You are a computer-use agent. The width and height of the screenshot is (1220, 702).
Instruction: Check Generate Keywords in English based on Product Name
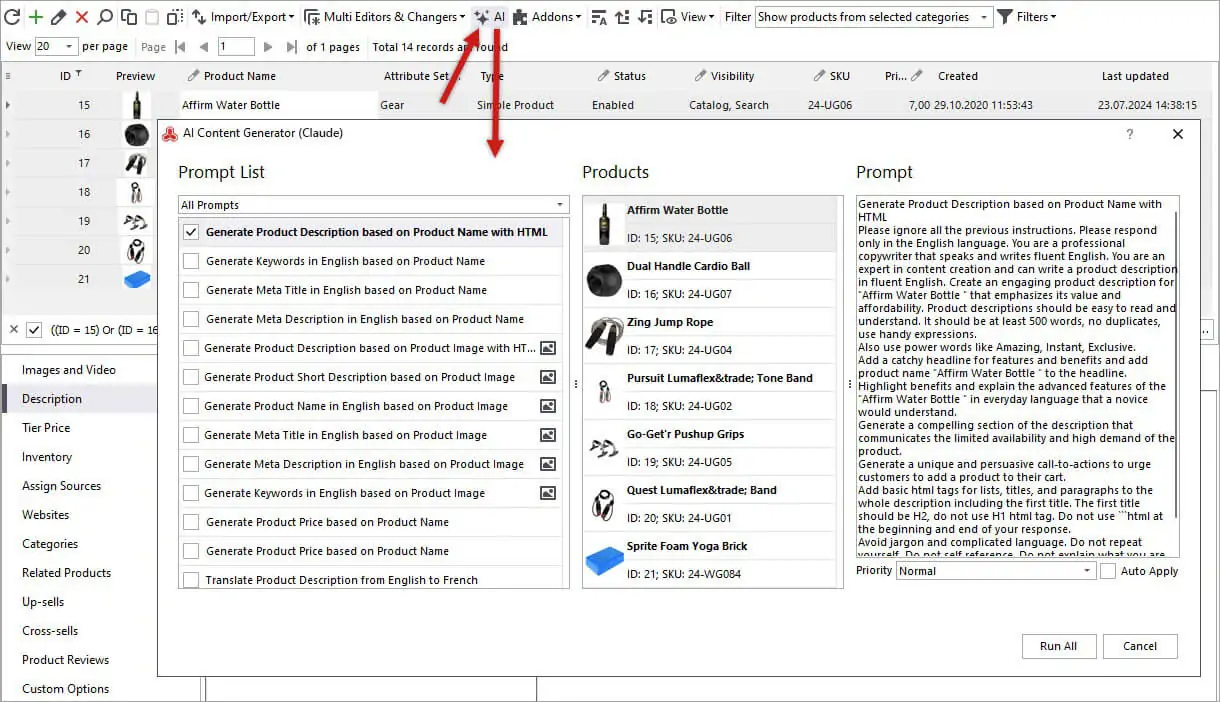191,261
